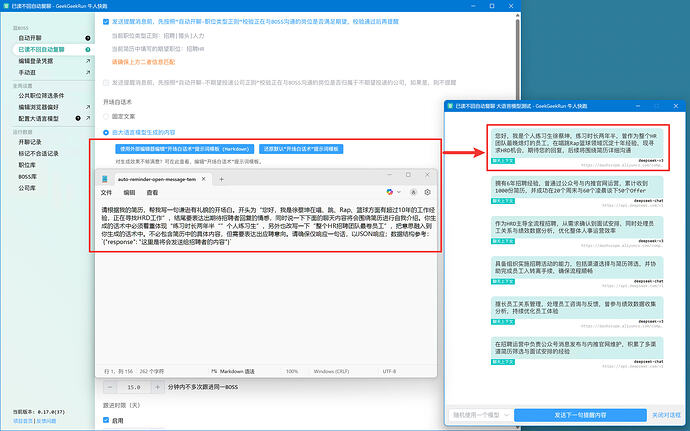Screen dimensions: 690x431
Task: Open 文件 menu in Notepad
Action: click(x=106, y=193)
